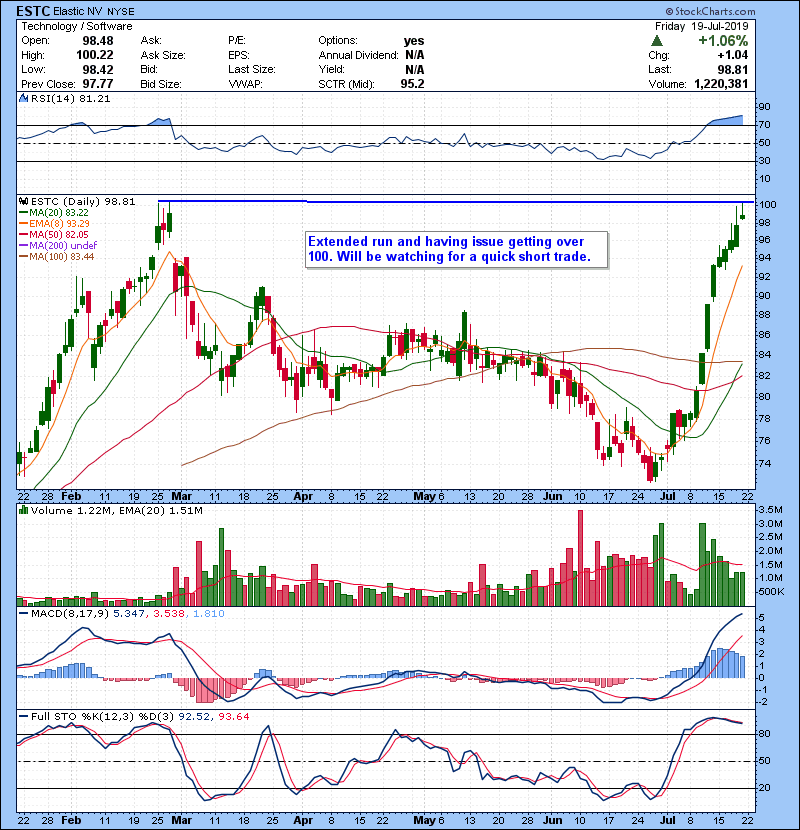The image size is (800, 830).
Task: Select the EMA(8) 93.29 legend entry
Action: 55,223
